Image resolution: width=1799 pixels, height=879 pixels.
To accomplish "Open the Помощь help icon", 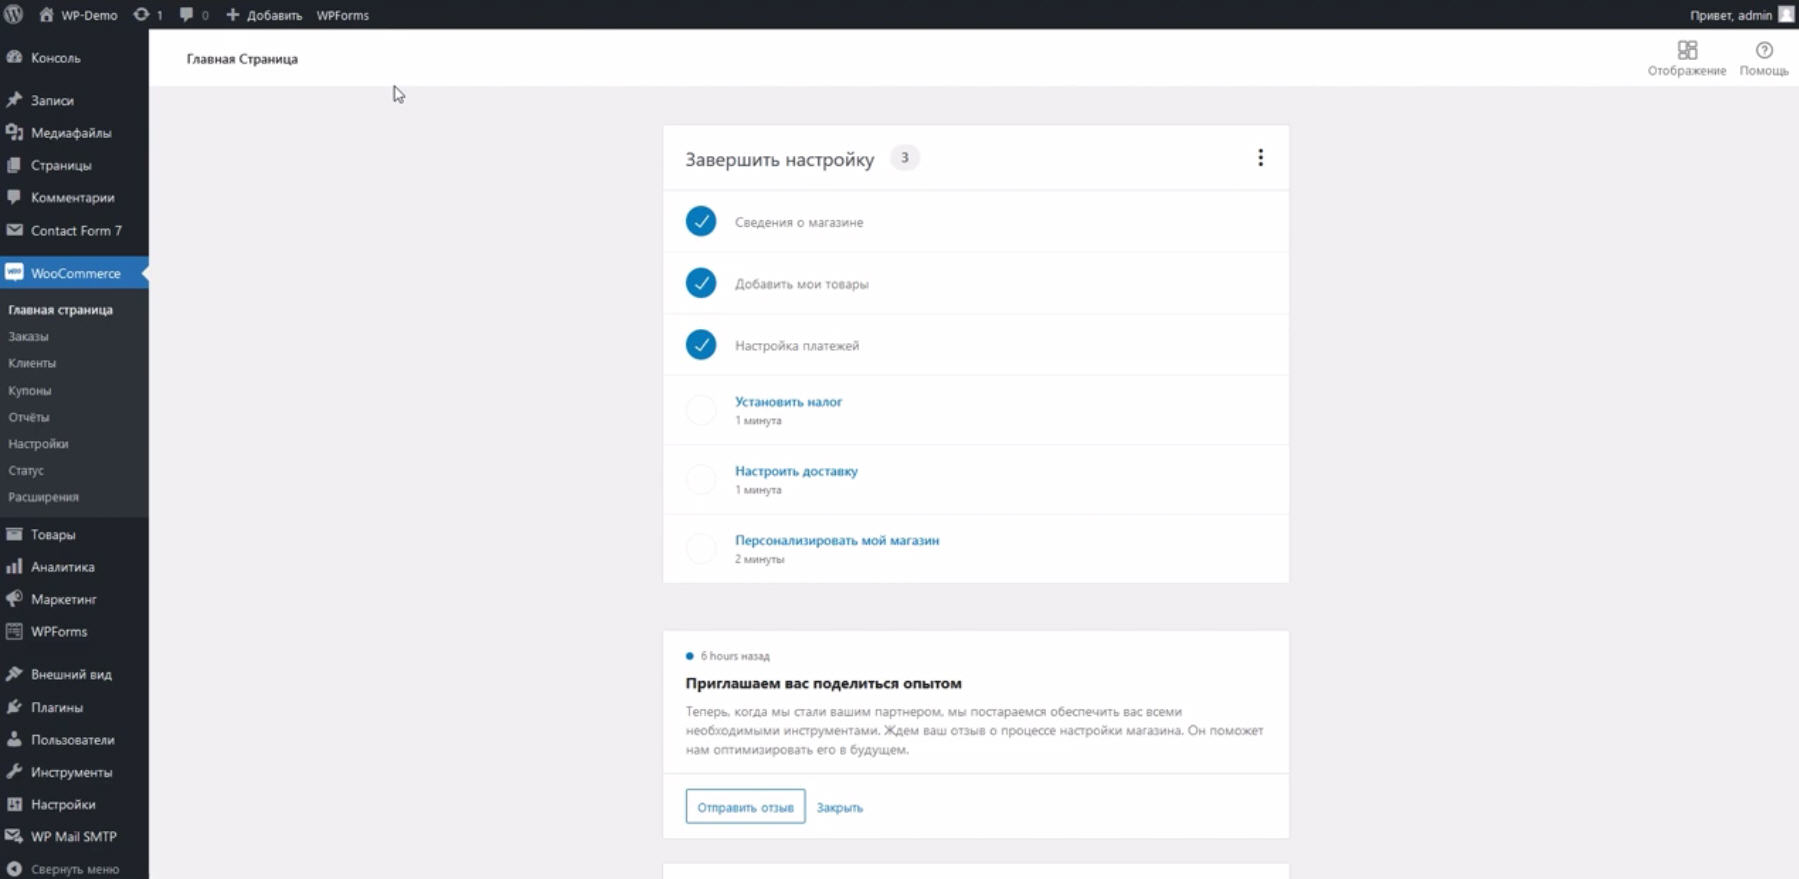I will coord(1764,50).
